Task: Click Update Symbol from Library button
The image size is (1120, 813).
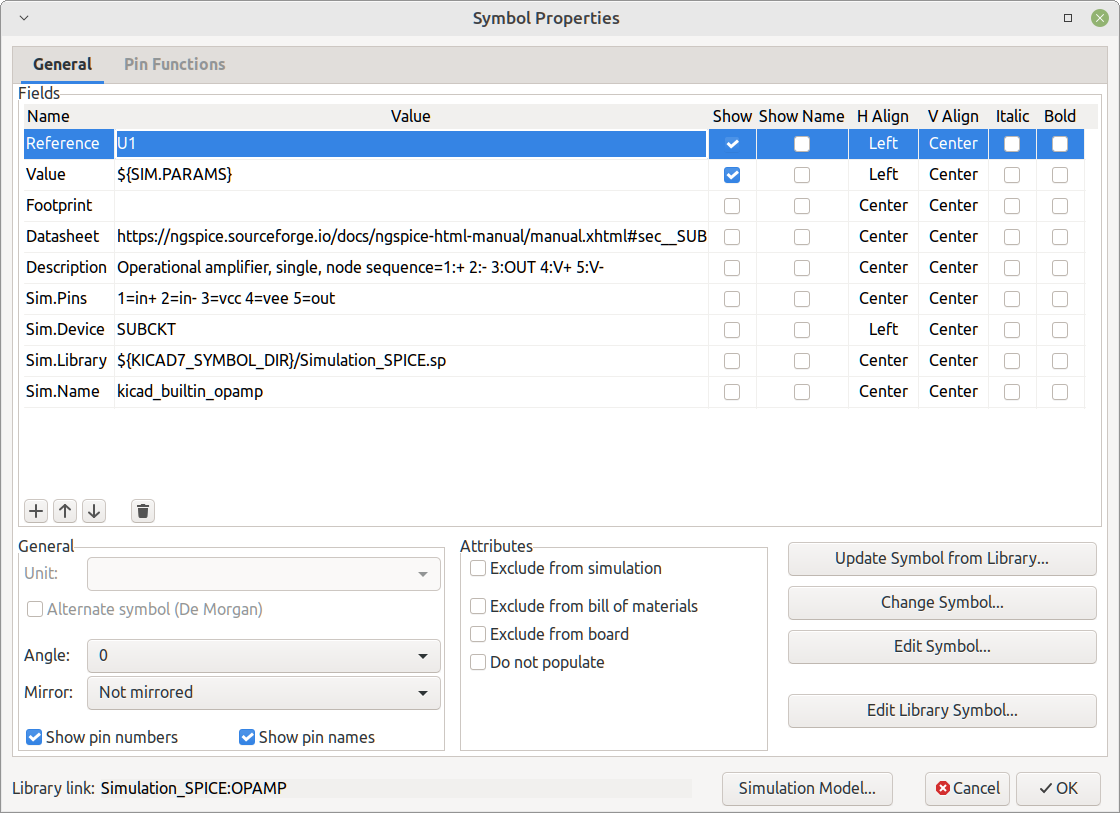Action: coord(942,559)
